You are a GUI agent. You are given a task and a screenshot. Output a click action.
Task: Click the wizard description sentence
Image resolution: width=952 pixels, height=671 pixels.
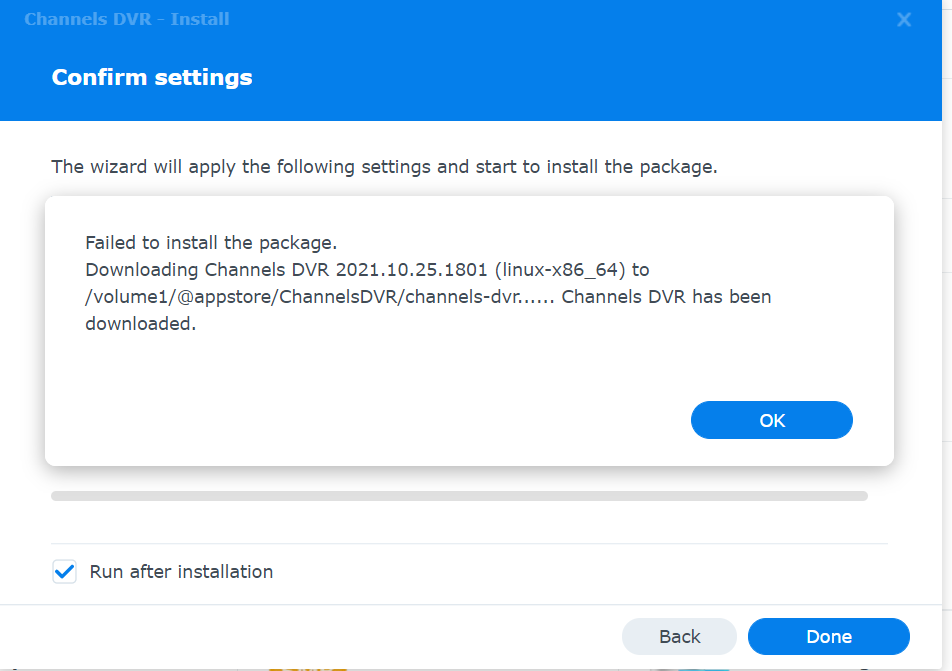click(x=384, y=167)
